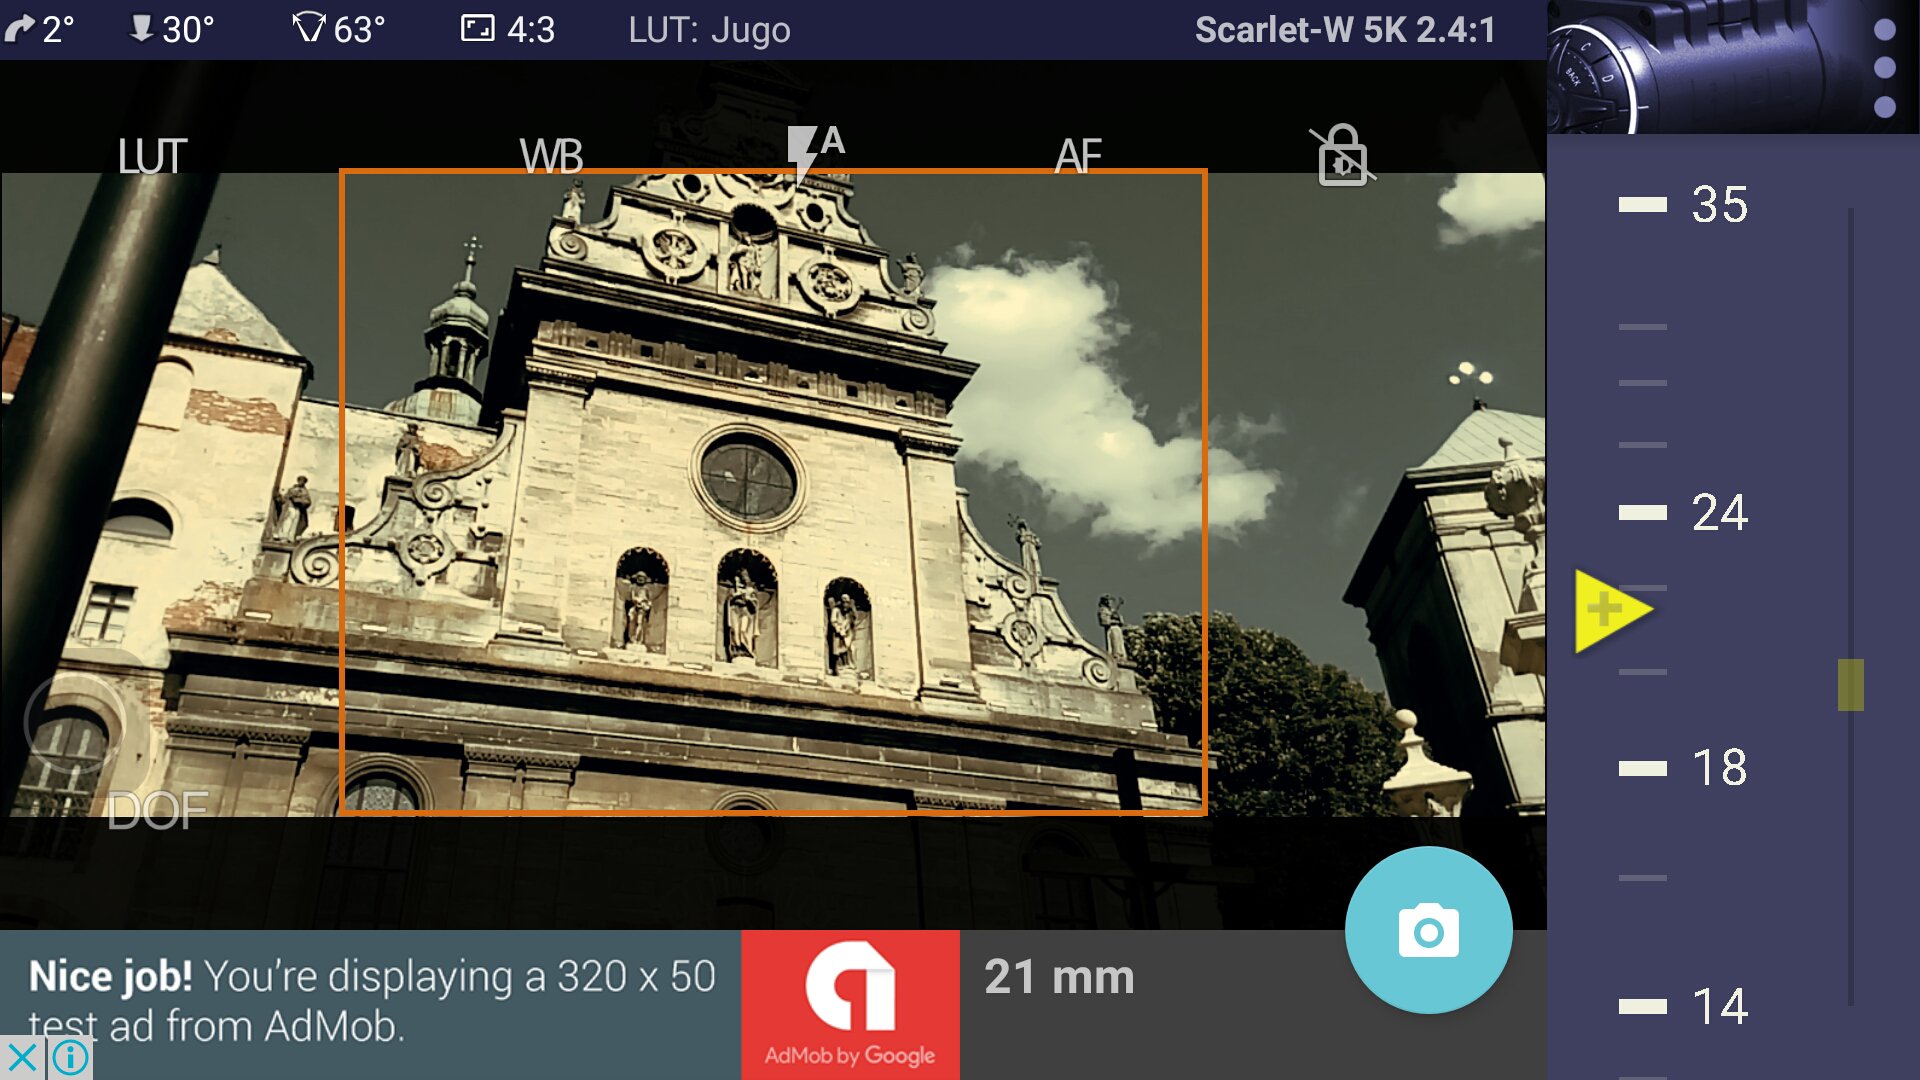
Task: Select the 35 mm focal length mark
Action: (x=1719, y=204)
